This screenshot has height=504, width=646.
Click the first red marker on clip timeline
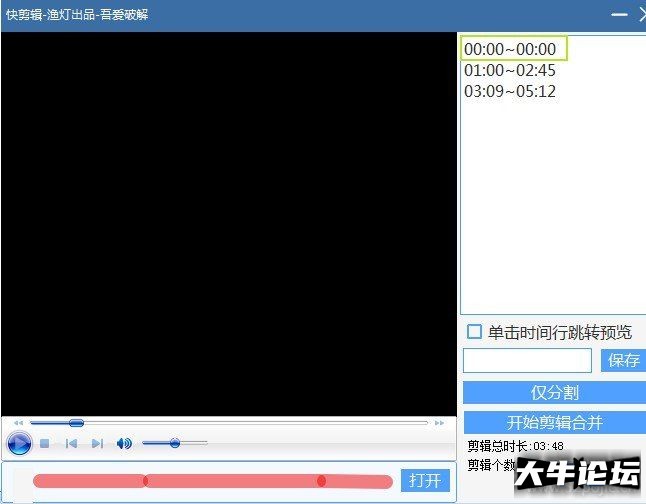(x=145, y=481)
